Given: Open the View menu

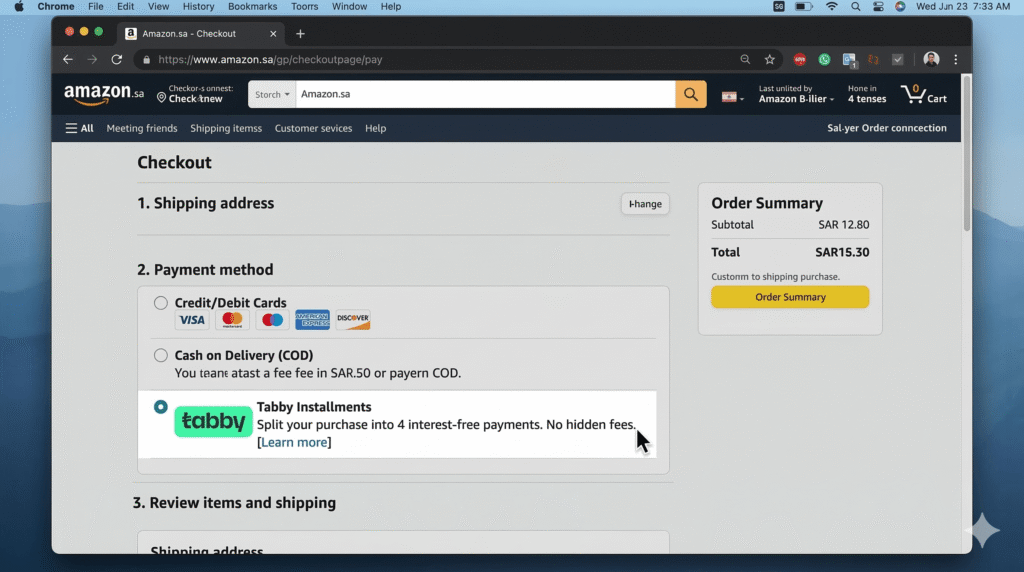Looking at the screenshot, I should point(158,7).
